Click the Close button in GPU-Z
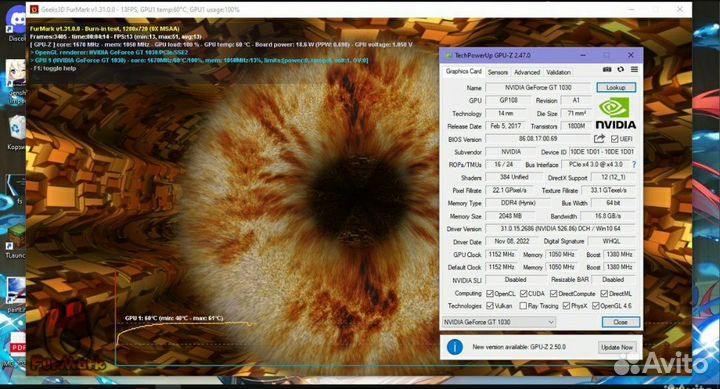 click(620, 322)
